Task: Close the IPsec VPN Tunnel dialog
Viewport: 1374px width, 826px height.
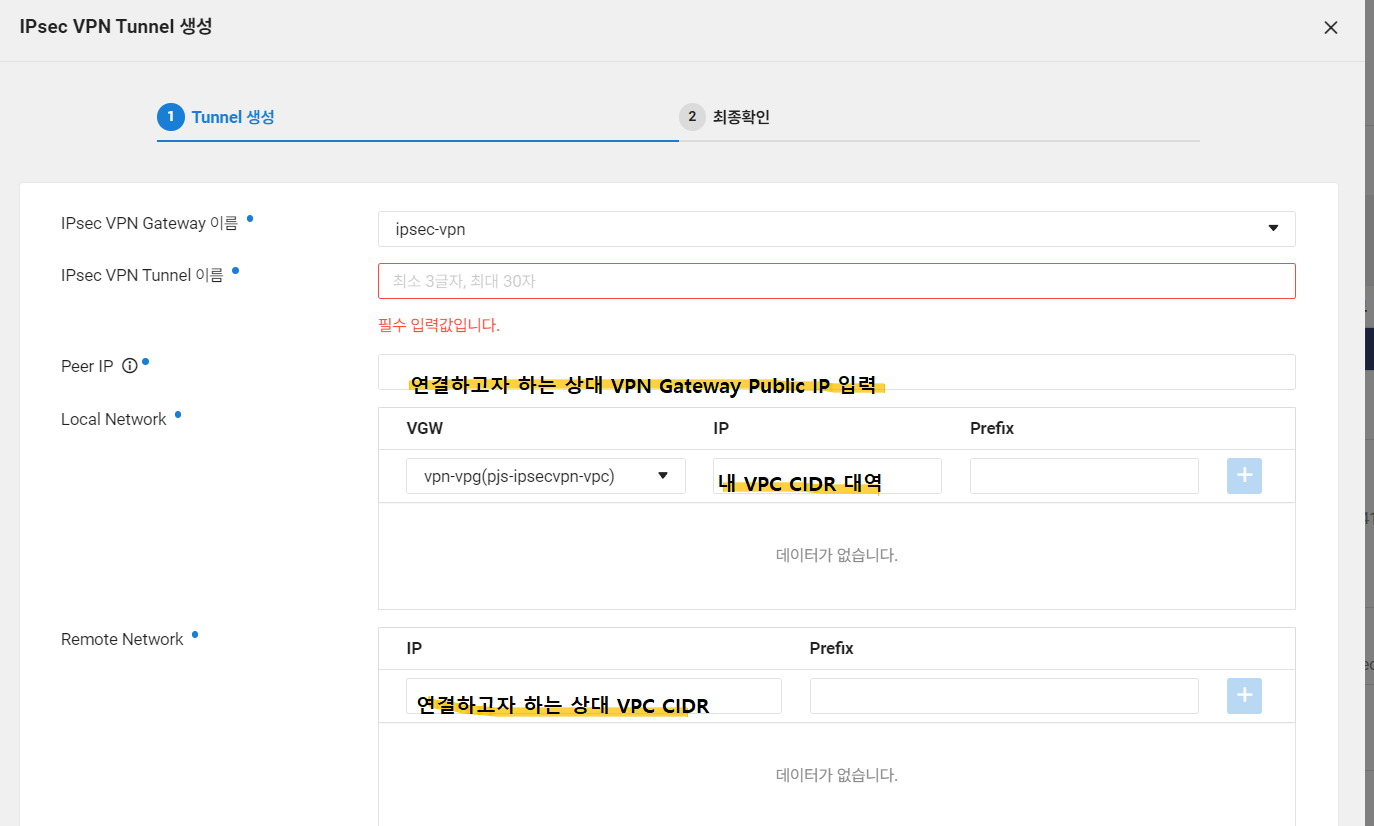Action: (x=1330, y=28)
